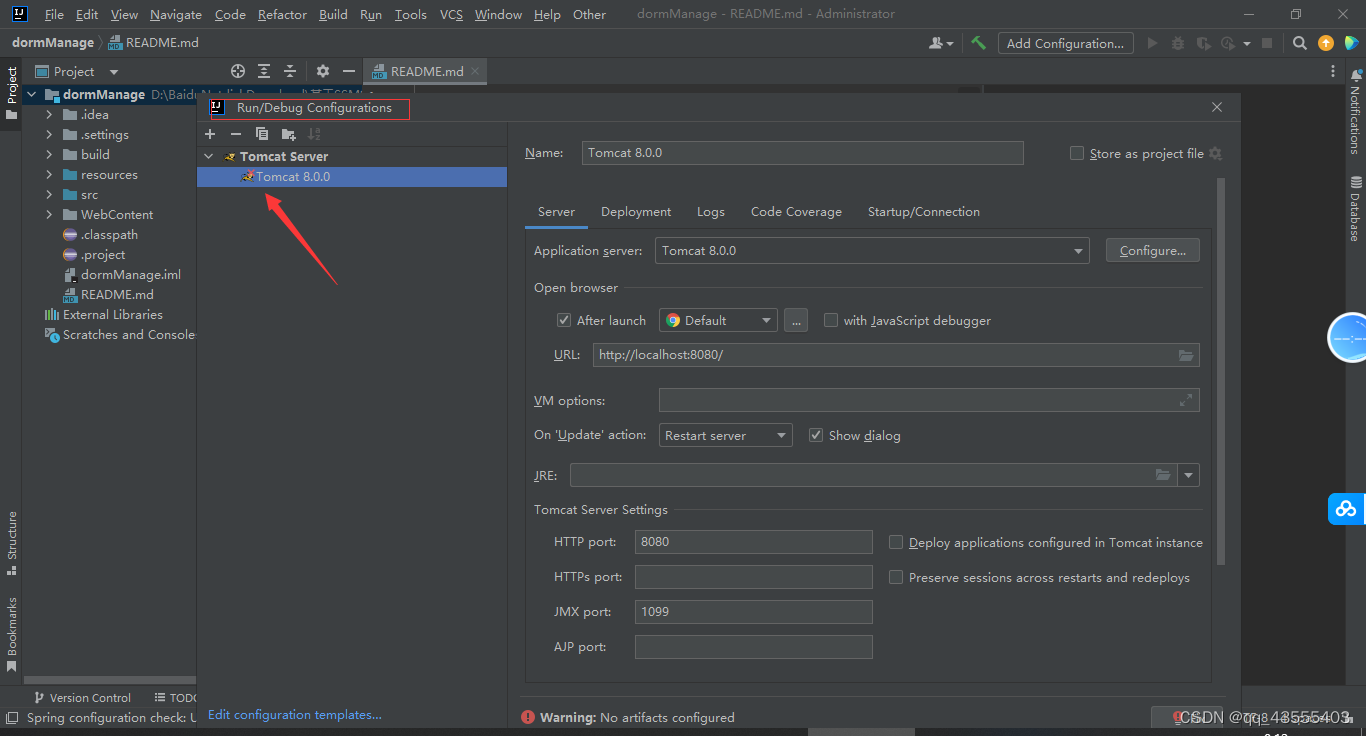Viewport: 1366px width, 736px height.
Task: Open Application server Tomcat 8.0.0 dropdown
Action: pos(872,251)
